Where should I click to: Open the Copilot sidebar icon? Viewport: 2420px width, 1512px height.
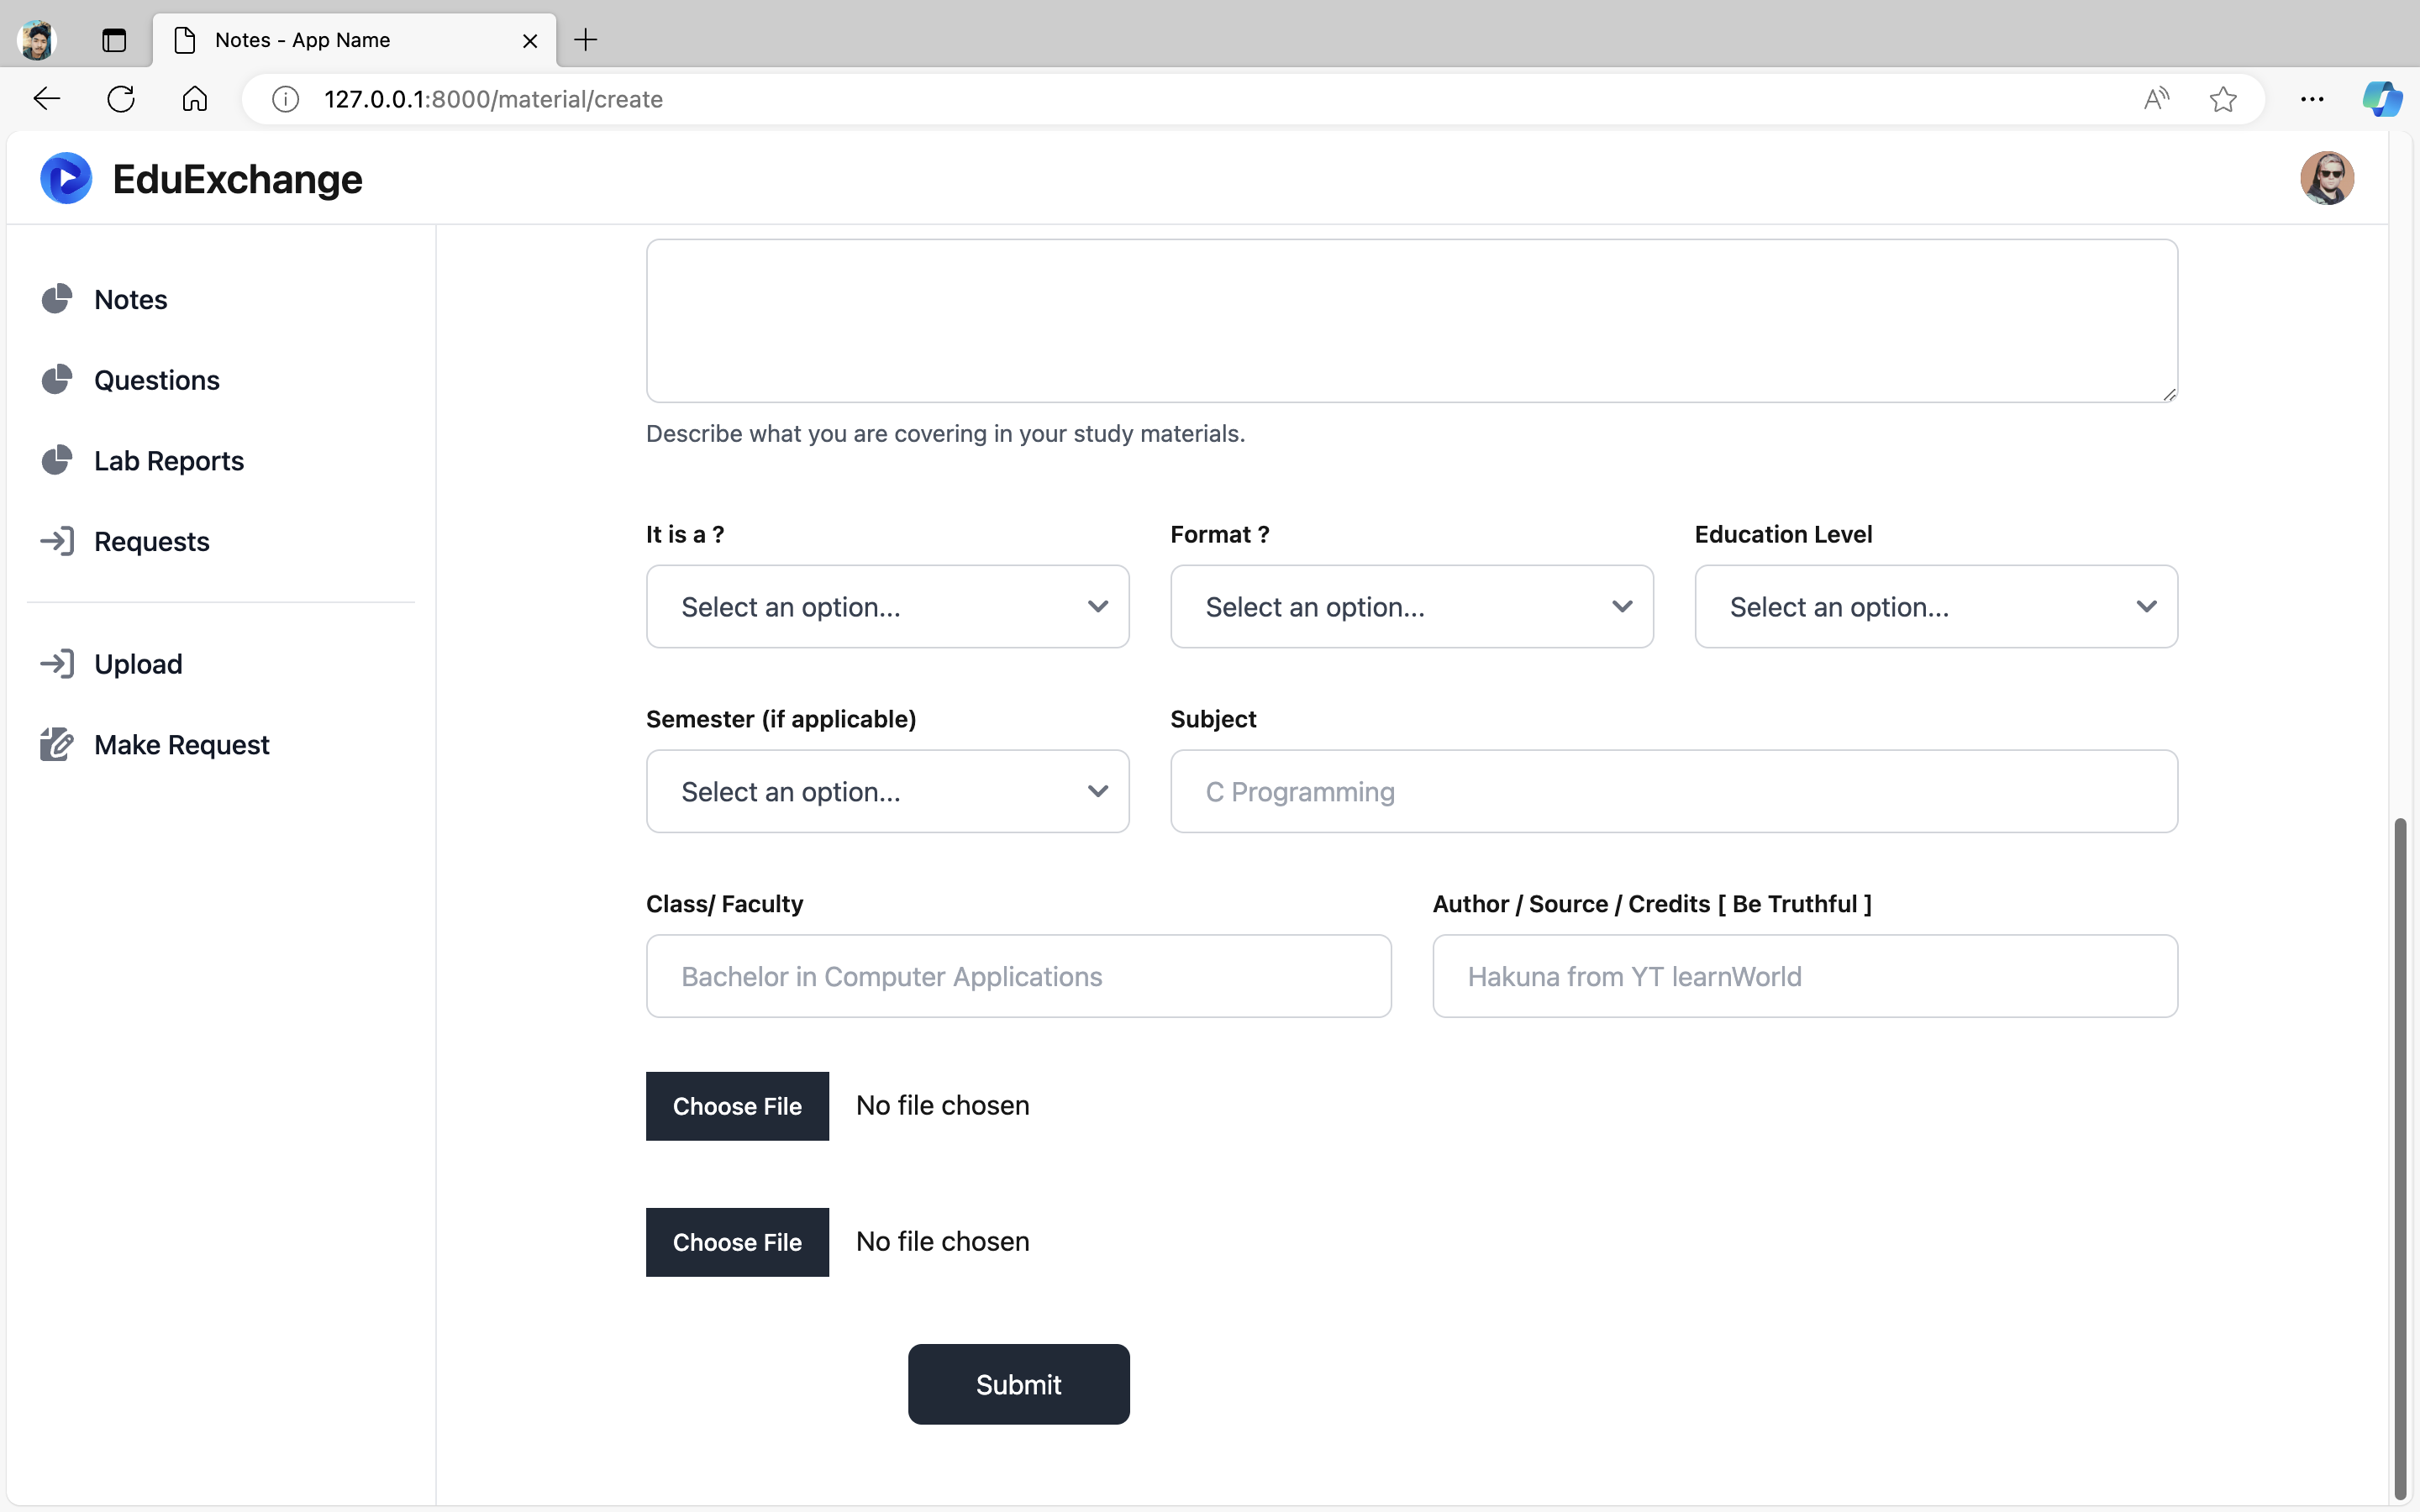(2382, 99)
